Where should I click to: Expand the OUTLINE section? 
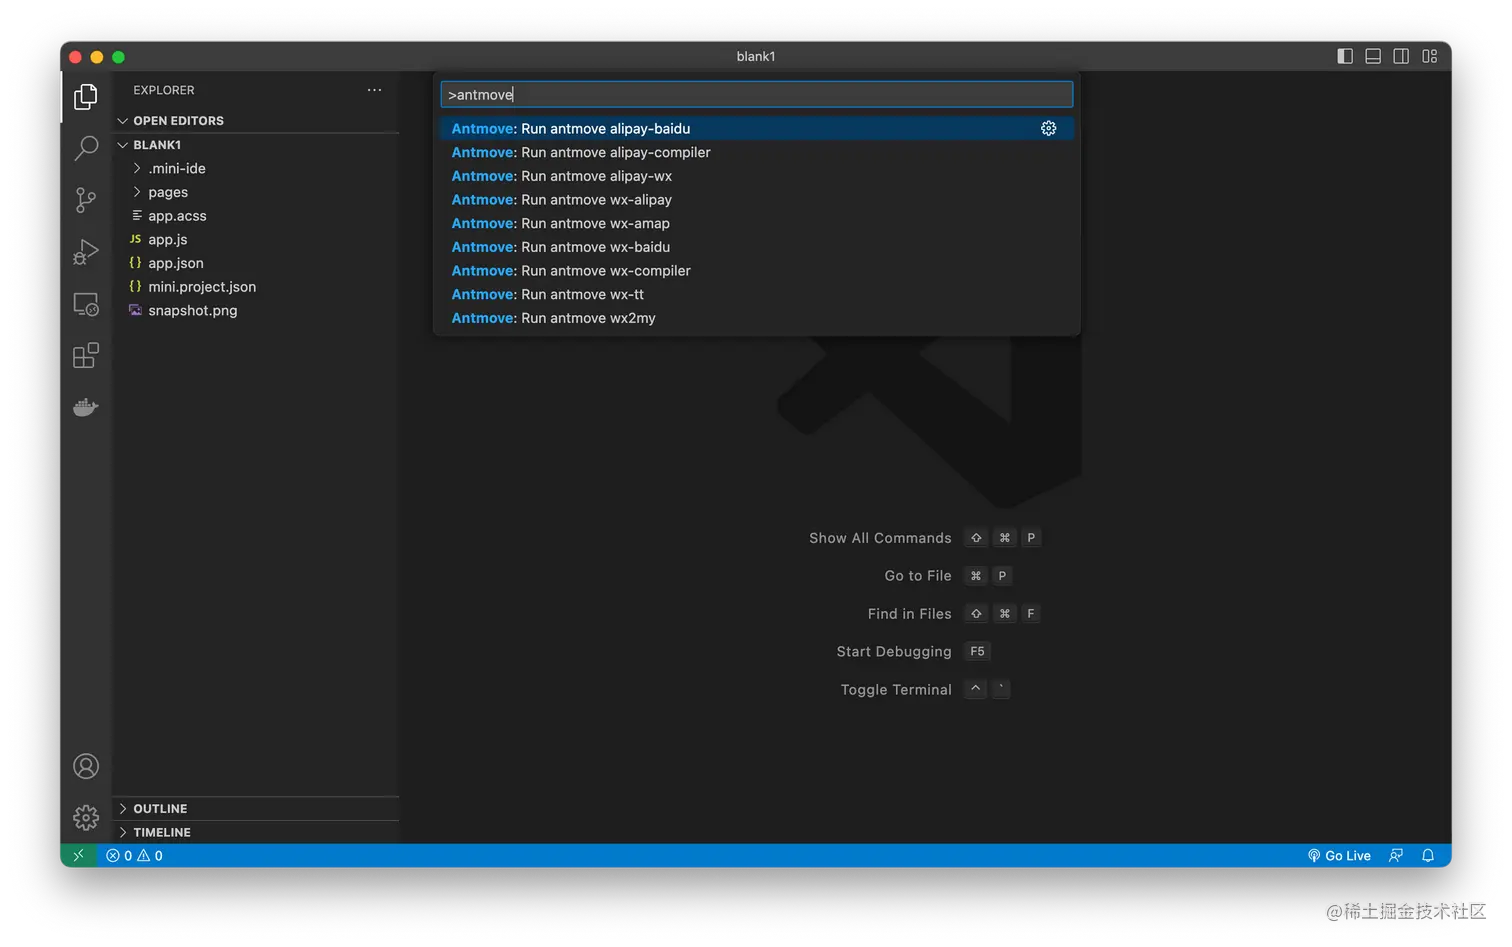[x=256, y=808]
